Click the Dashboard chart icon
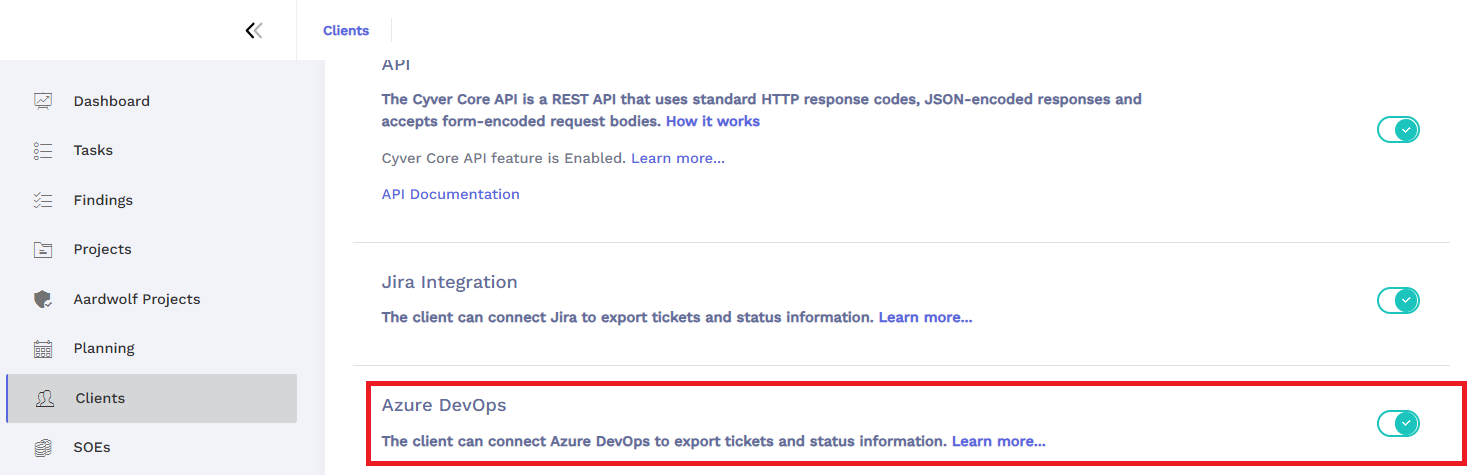The height and width of the screenshot is (475, 1476). [x=43, y=101]
